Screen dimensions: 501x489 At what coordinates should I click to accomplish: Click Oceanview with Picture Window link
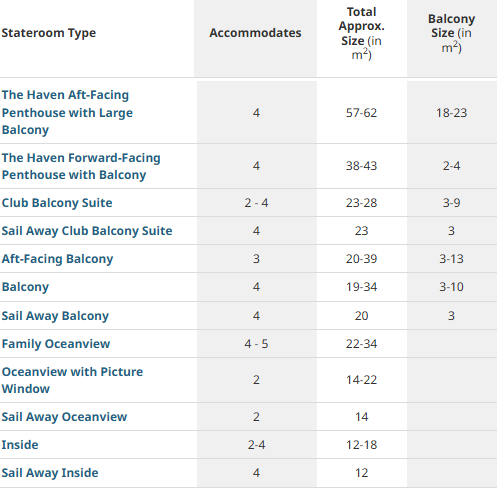click(x=72, y=380)
